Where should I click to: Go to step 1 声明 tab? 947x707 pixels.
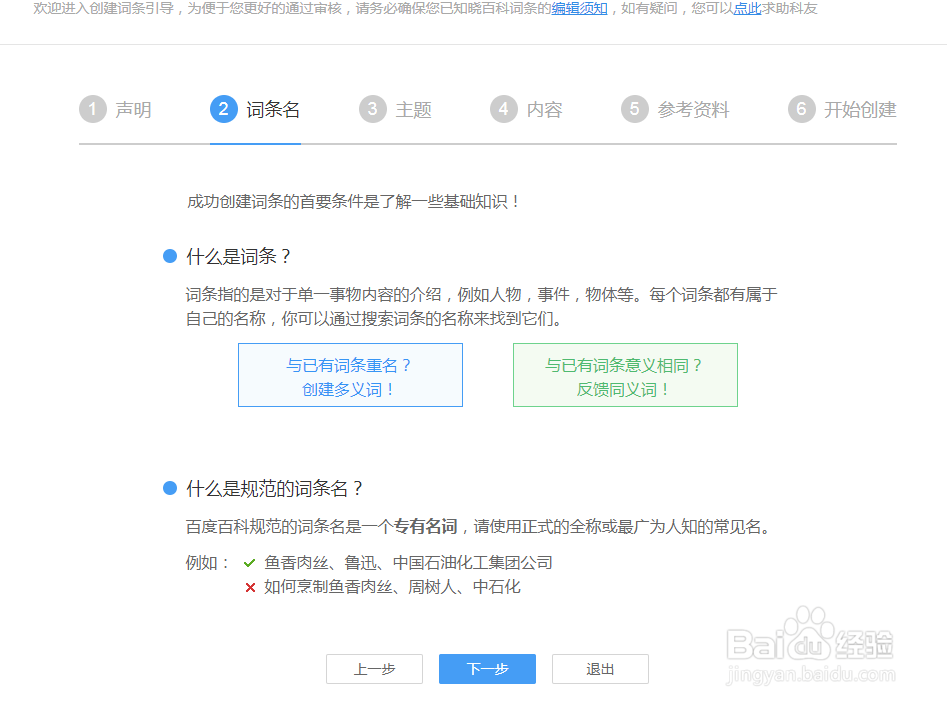point(115,109)
